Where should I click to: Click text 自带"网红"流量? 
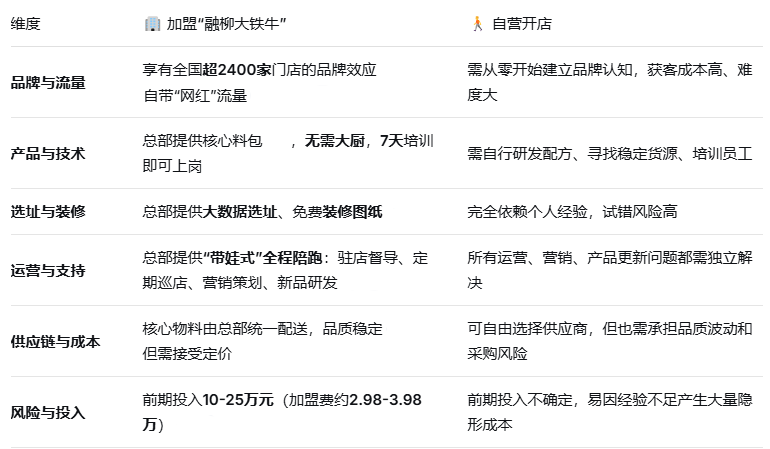pos(195,95)
